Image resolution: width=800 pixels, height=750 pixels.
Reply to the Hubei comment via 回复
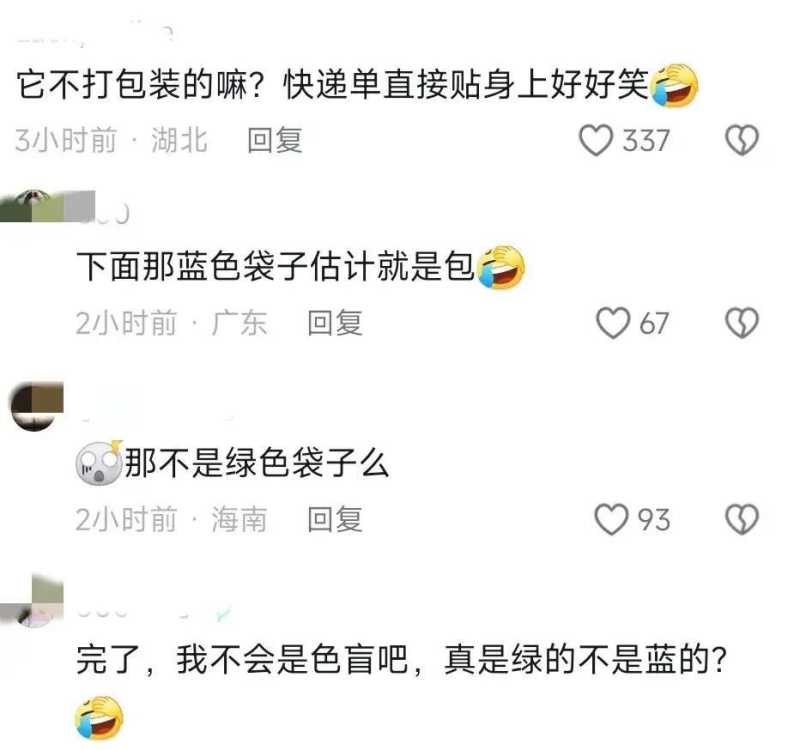click(274, 140)
